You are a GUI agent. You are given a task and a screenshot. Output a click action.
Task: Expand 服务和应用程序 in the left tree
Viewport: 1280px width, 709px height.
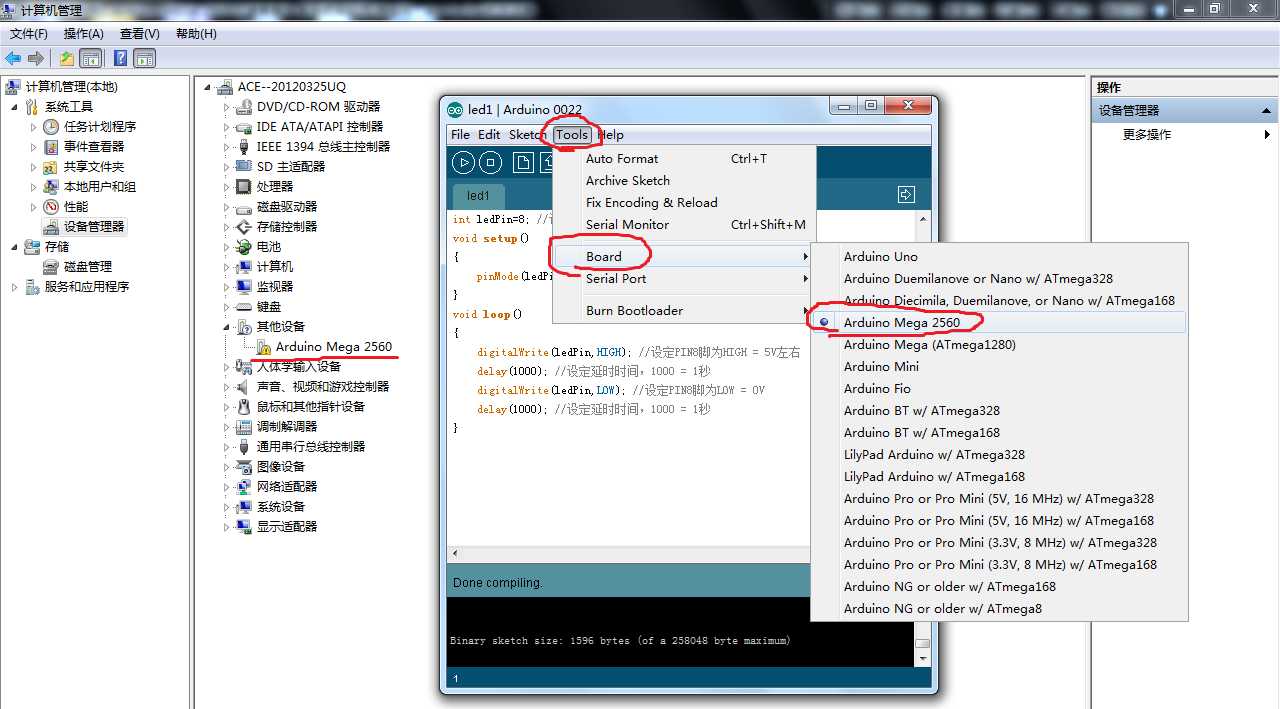[14, 287]
